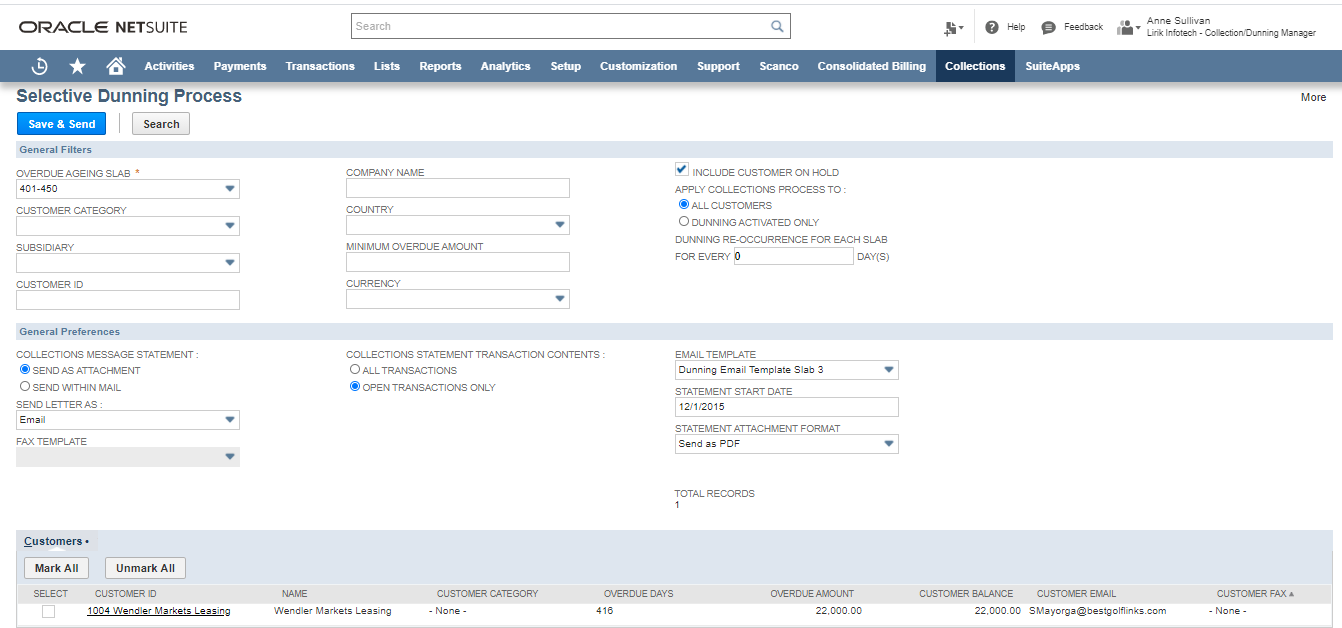1342x628 pixels.
Task: Open the Lists menu
Action: [387, 66]
